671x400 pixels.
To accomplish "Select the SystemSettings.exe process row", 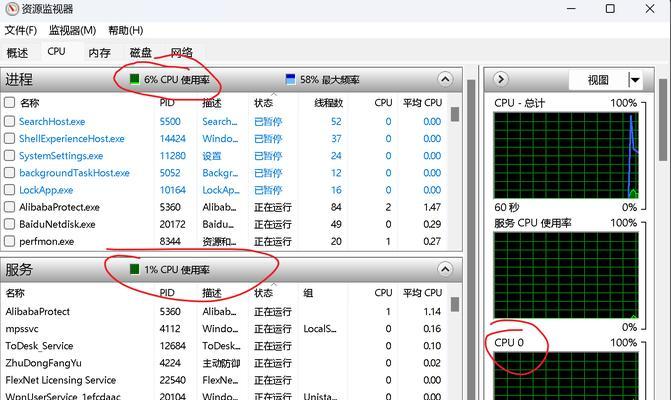I will pyautogui.click(x=226, y=156).
